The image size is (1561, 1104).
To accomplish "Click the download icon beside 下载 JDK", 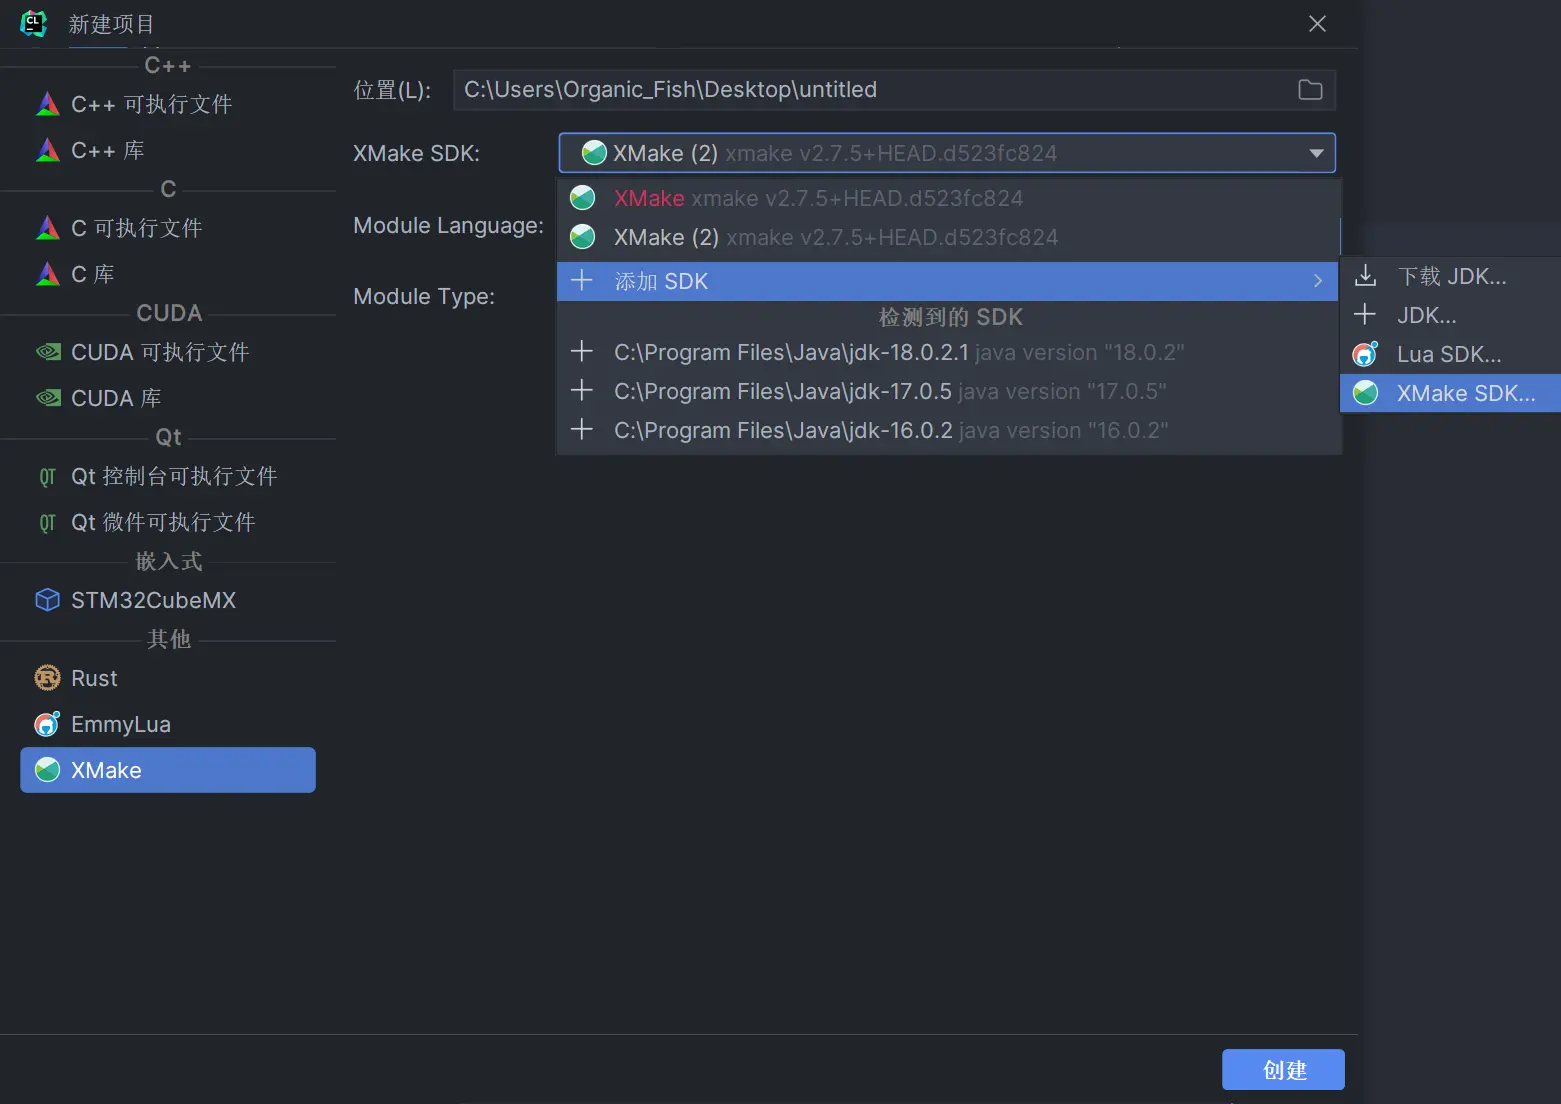I will 1365,276.
